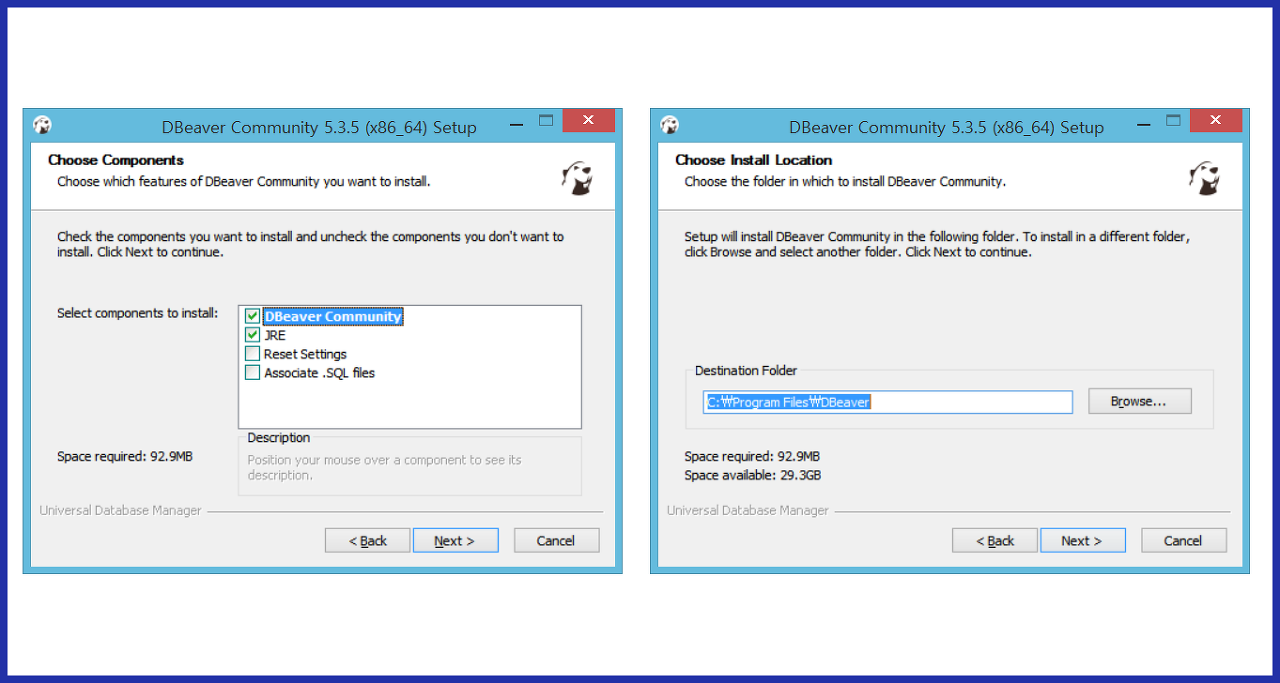Click 'Universal Database Manager' text in Install Location window
The width and height of the screenshot is (1280, 683).
[x=748, y=511]
